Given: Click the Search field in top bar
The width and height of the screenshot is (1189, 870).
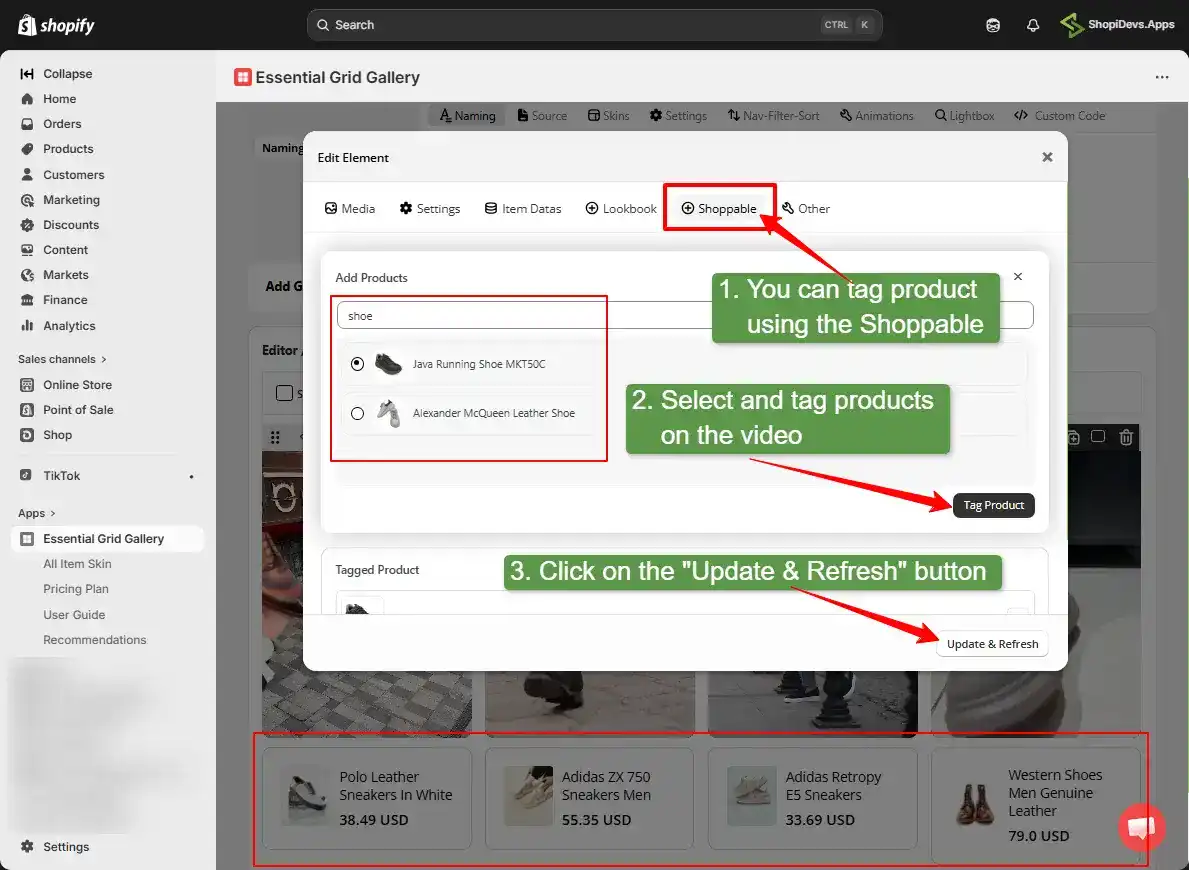Looking at the screenshot, I should [x=594, y=25].
